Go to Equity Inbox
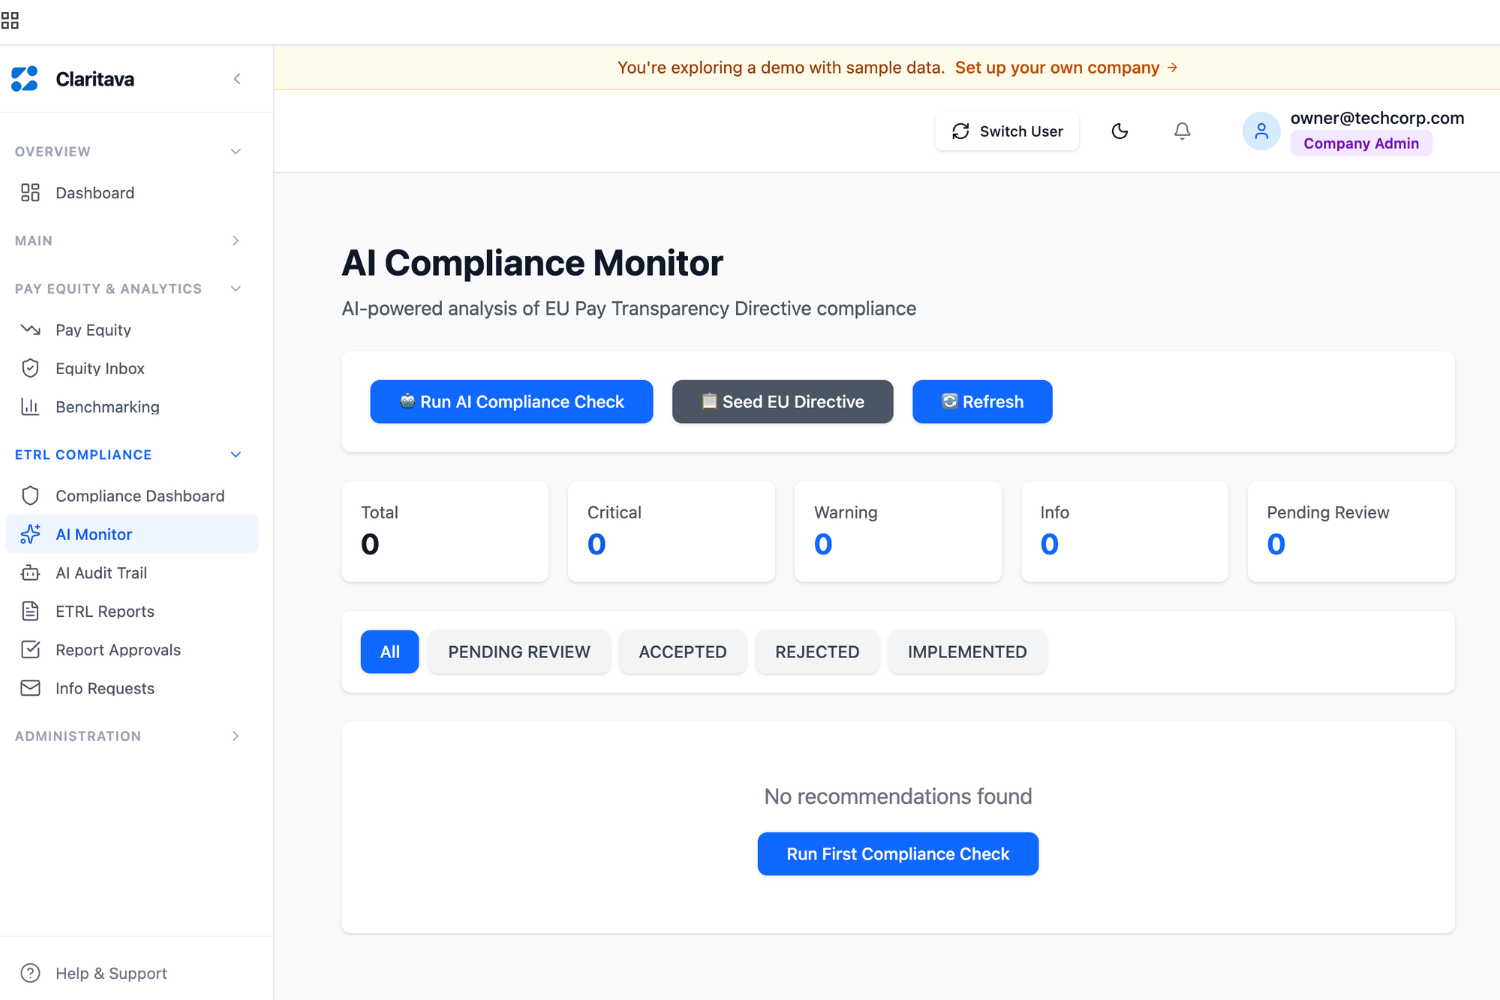Image resolution: width=1500 pixels, height=1000 pixels. (x=132, y=368)
